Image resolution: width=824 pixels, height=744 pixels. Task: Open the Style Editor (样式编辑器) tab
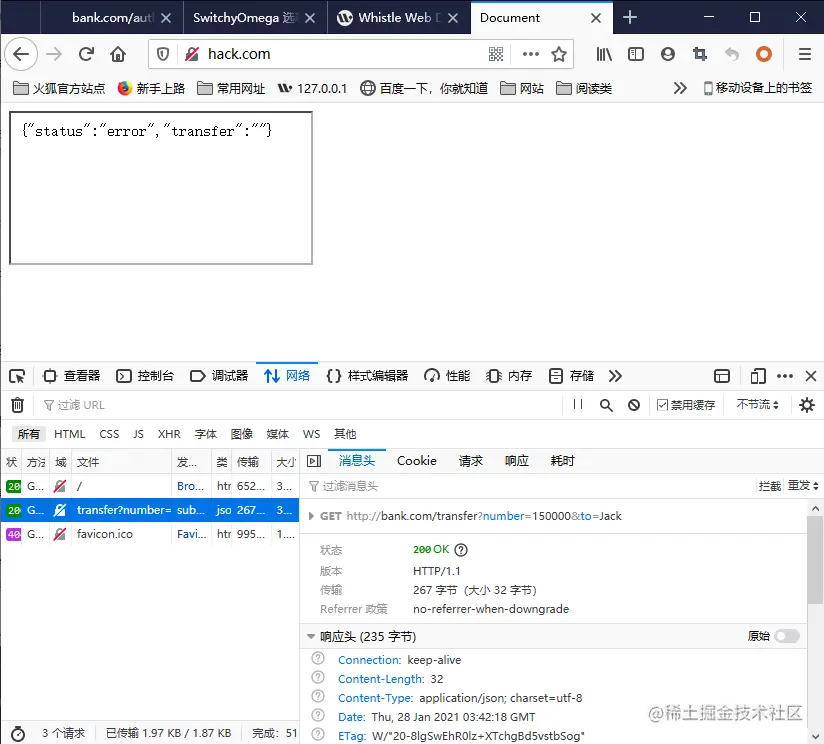point(367,376)
